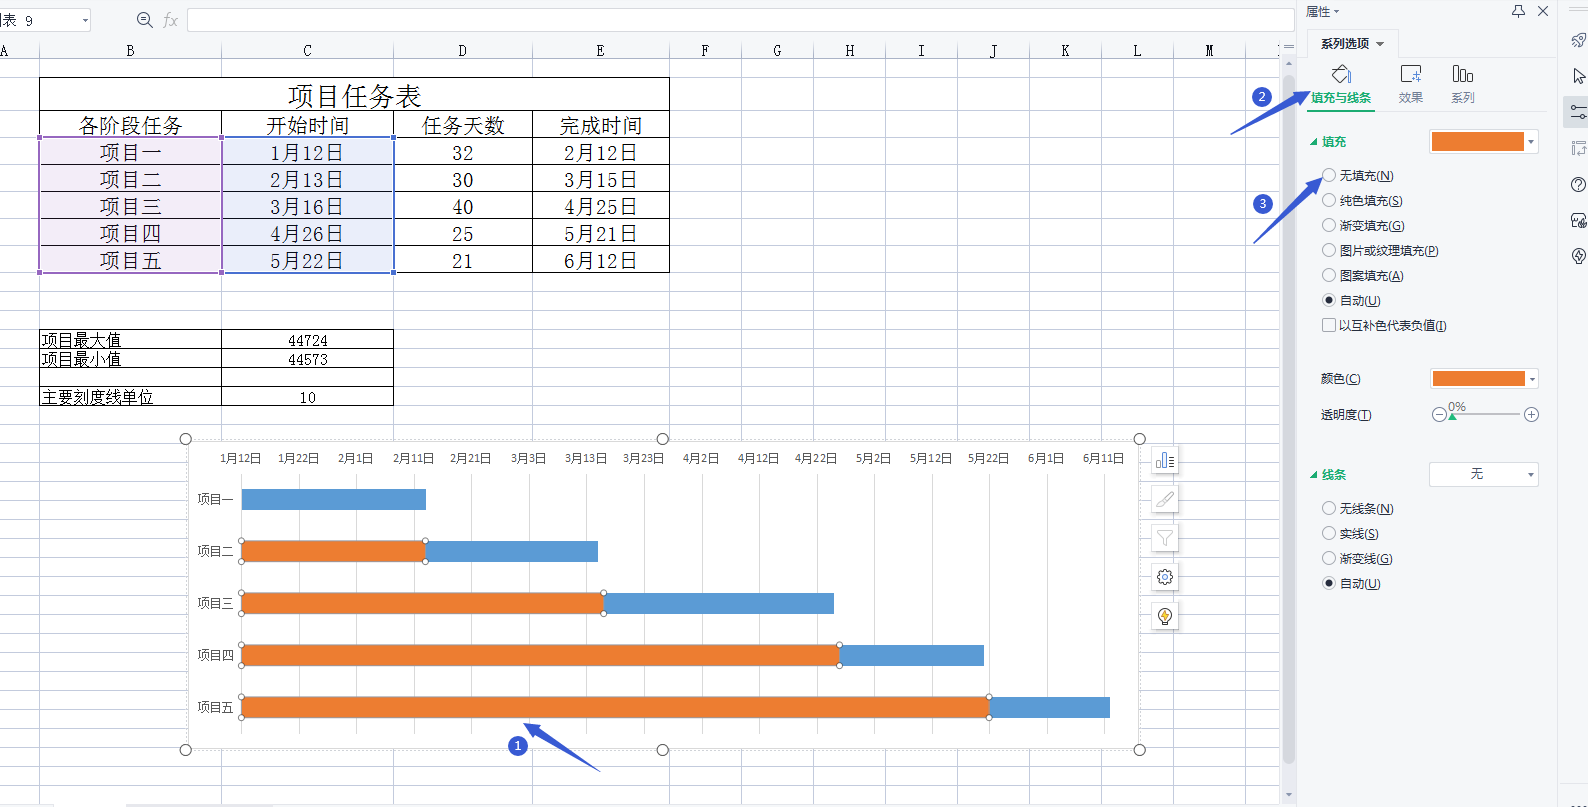Screen dimensions: 1588x807
Task: Click the 项目任务表 title cell
Action: 354,95
